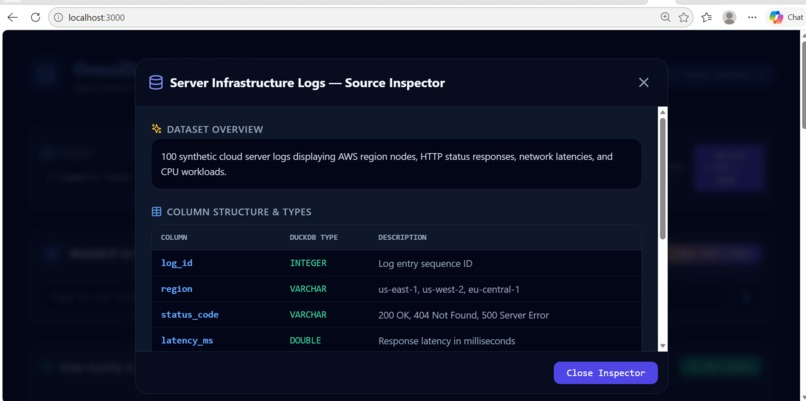Click the COLUMN STRUCTURE & TYPES heading
806x401 pixels.
tap(239, 212)
